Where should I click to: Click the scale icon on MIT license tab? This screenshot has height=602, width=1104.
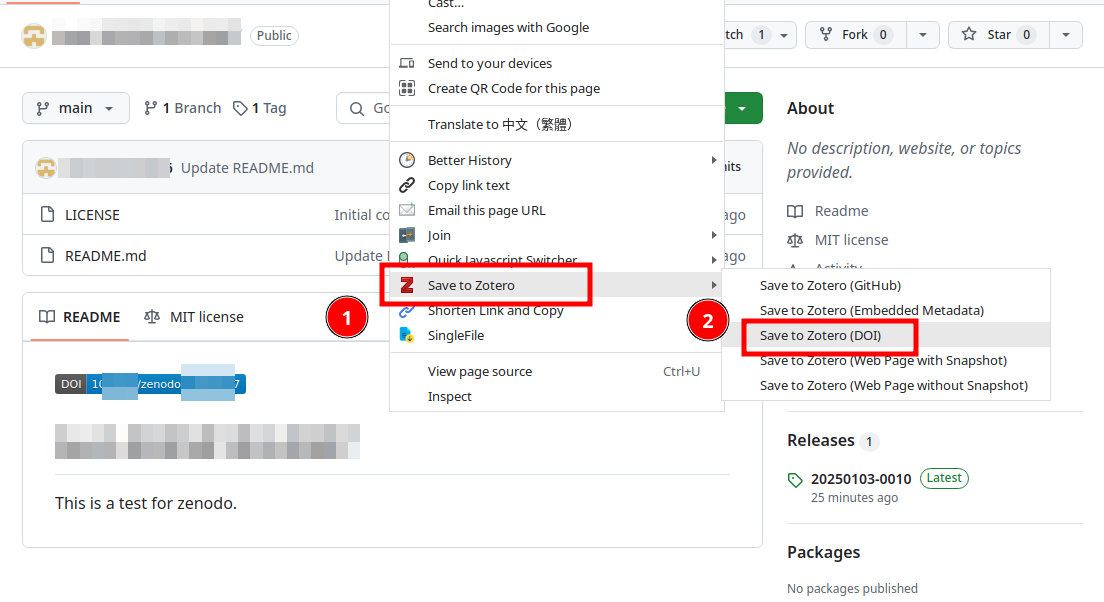[151, 317]
